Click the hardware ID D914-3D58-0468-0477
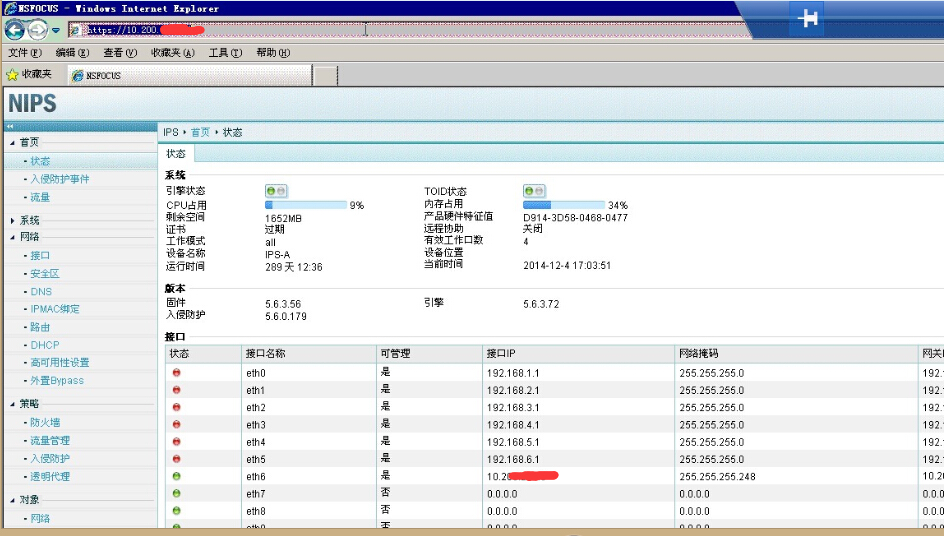This screenshot has height=536, width=944. pos(576,218)
